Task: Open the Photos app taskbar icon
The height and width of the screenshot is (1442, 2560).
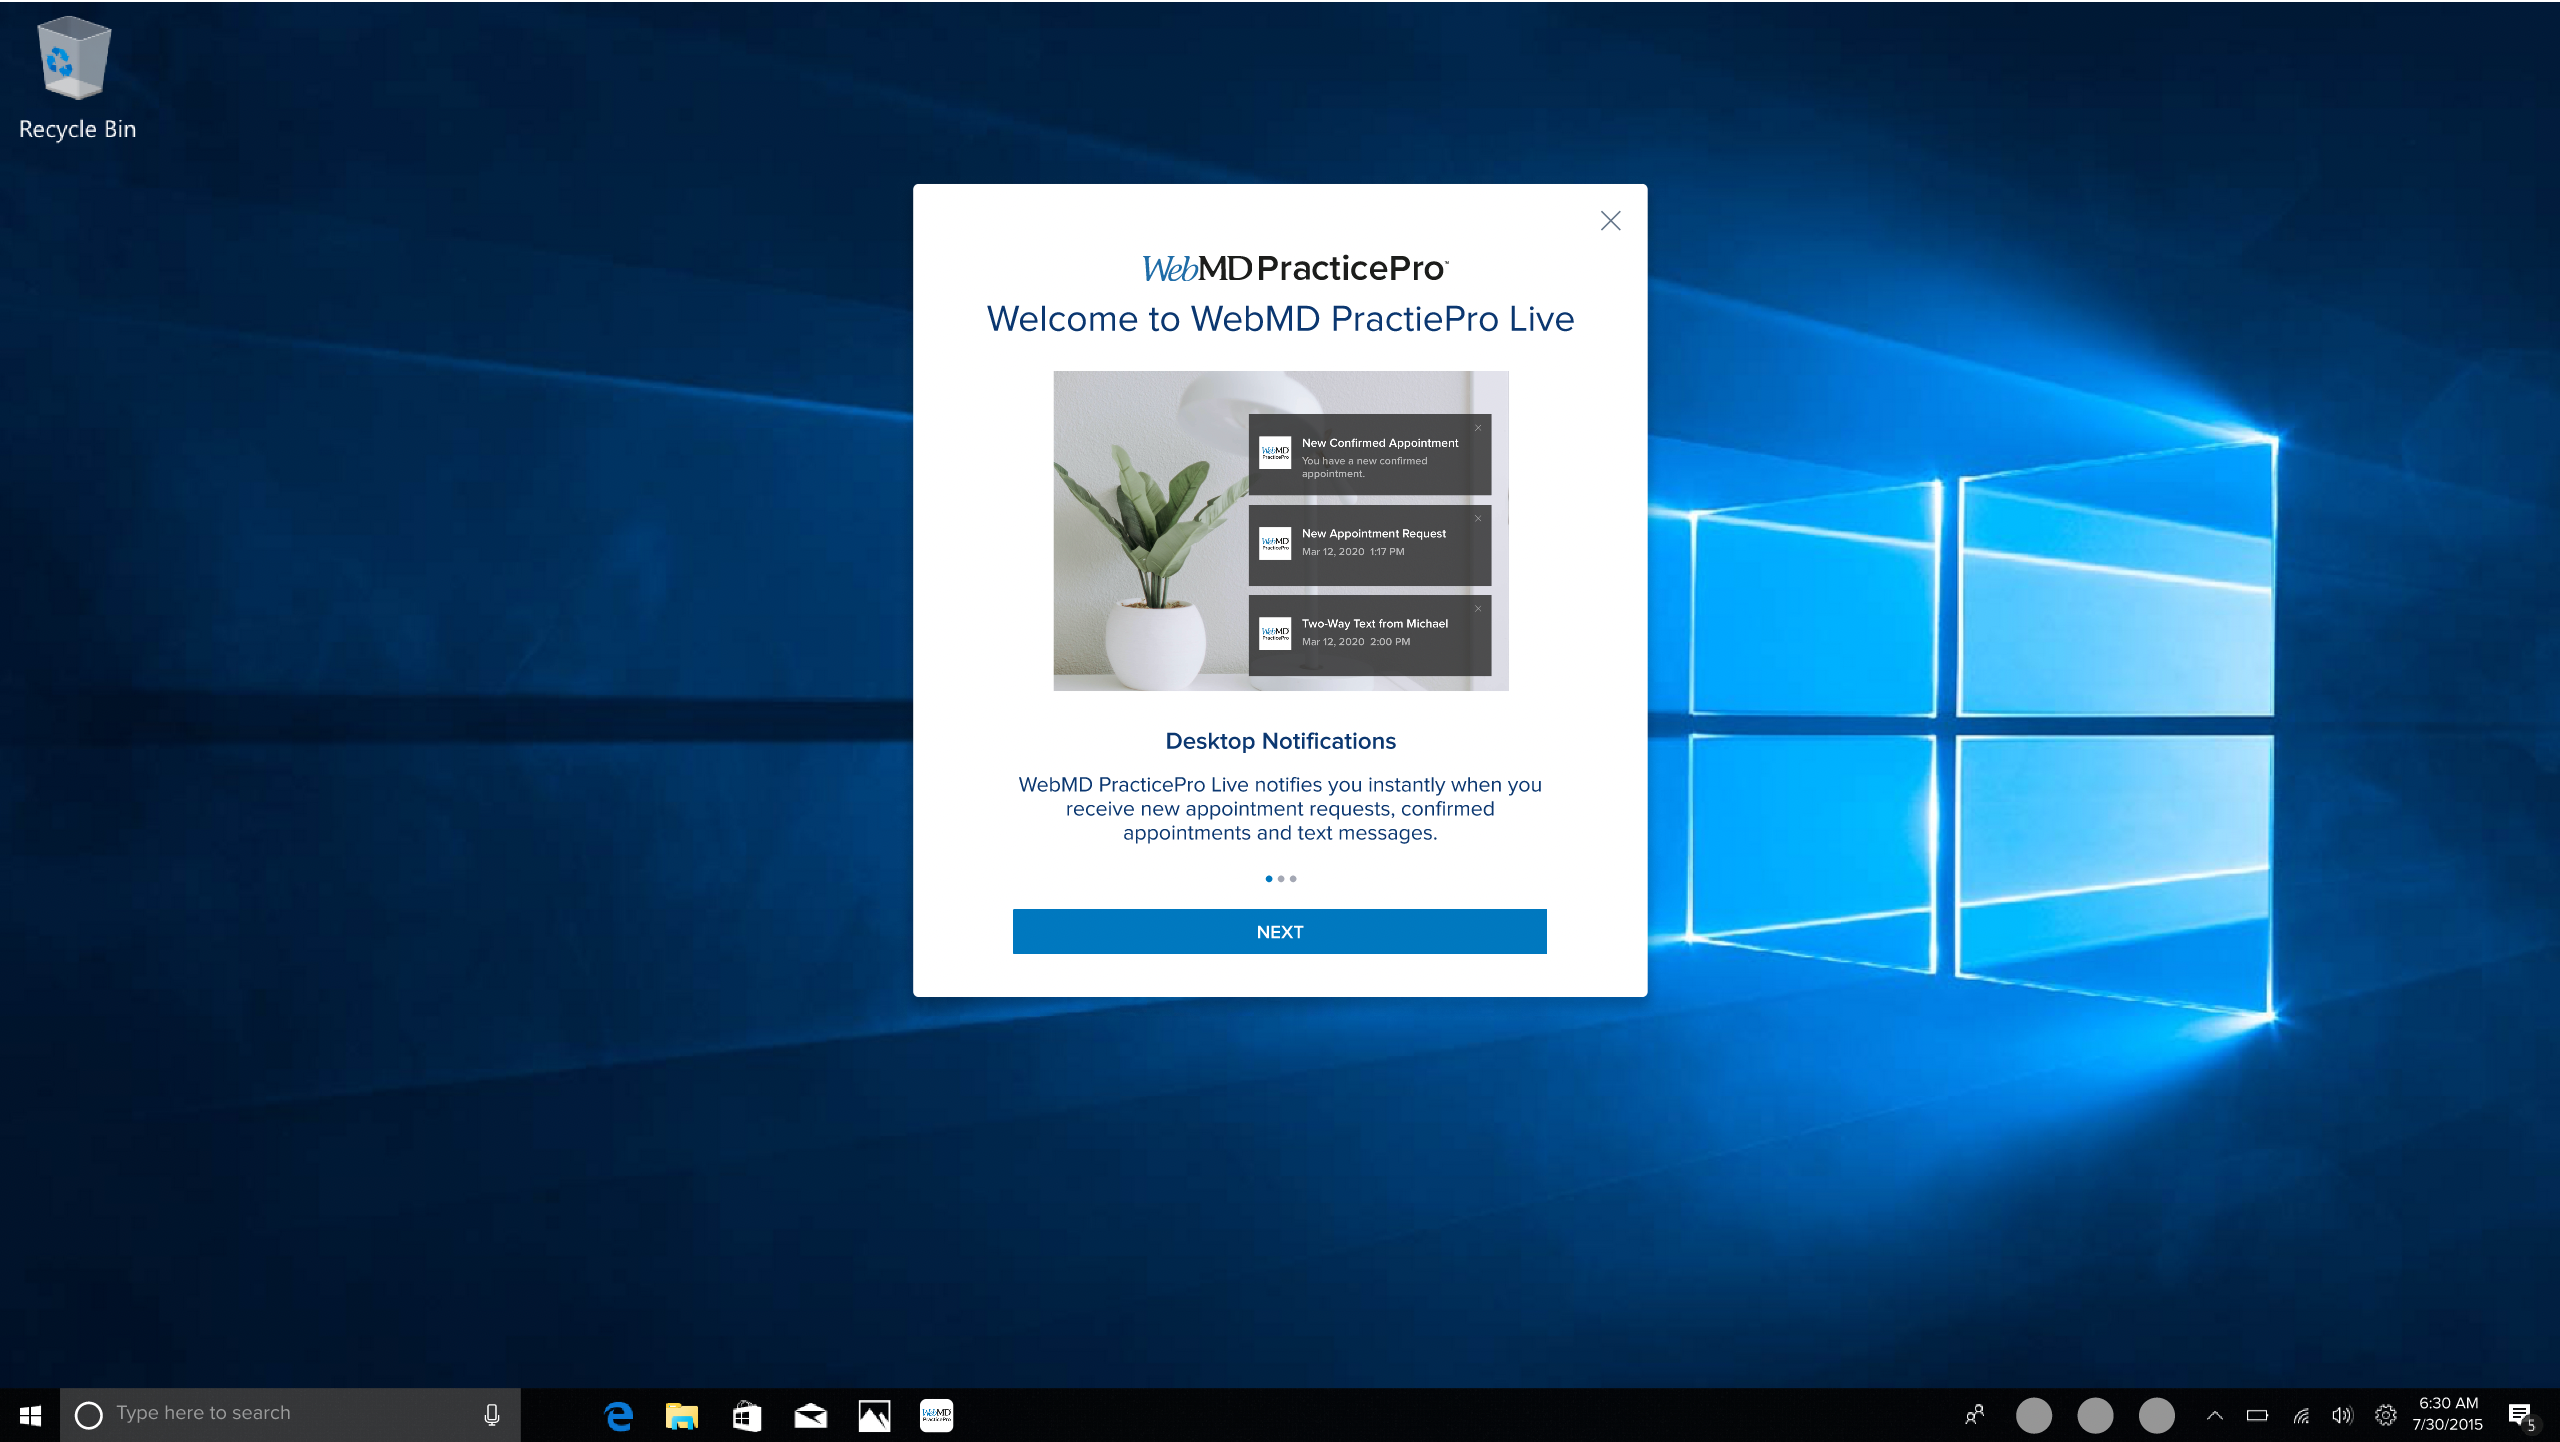Action: pyautogui.click(x=874, y=1415)
